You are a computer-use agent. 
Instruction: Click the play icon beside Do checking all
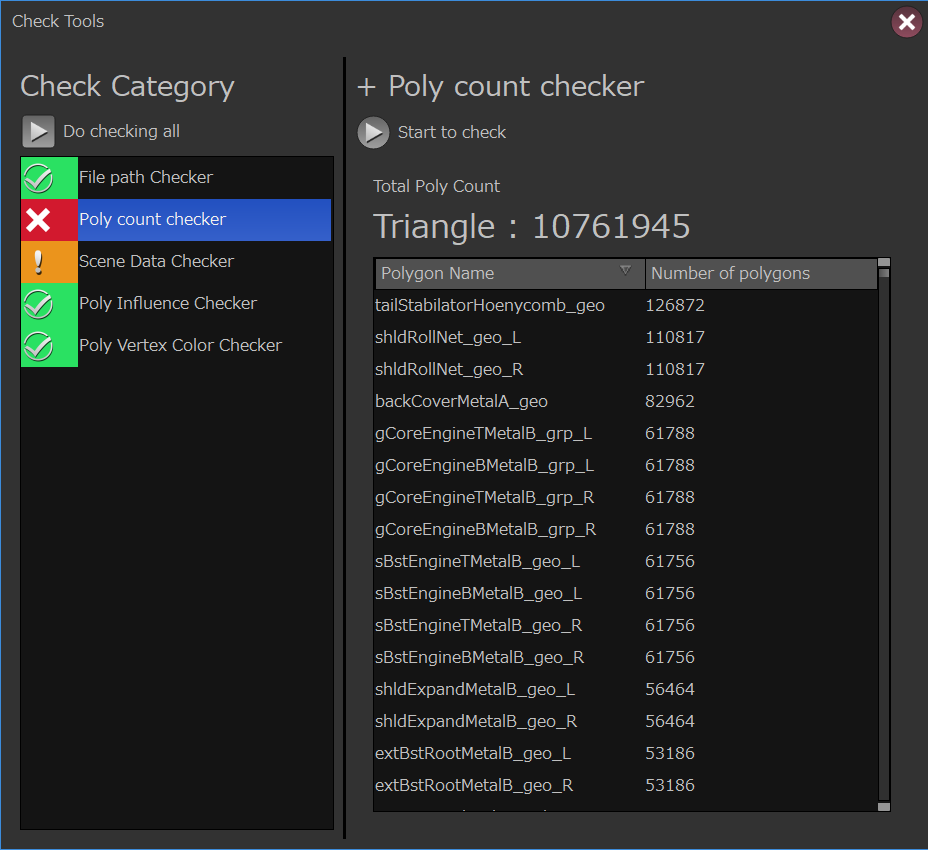[x=38, y=132]
